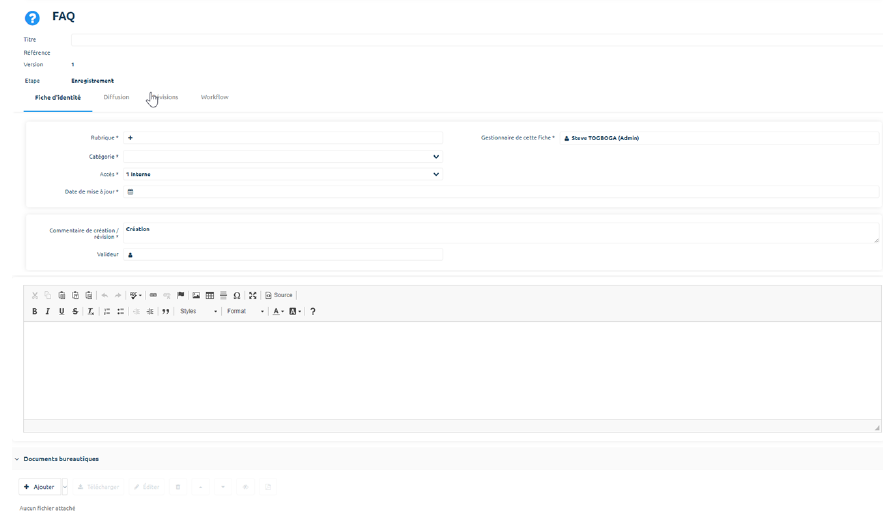
Task: Click the Ajouter button
Action: point(39,487)
